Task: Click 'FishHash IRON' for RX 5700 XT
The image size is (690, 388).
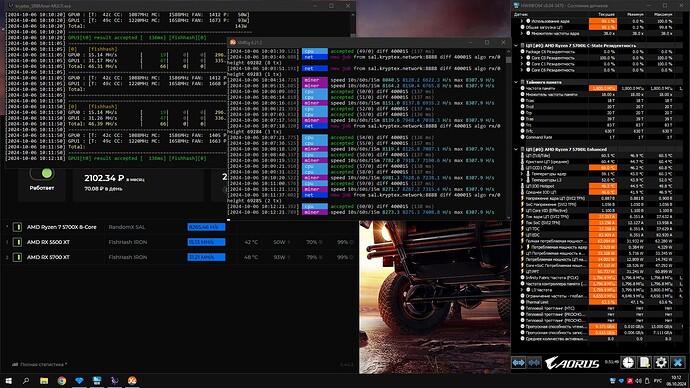Action: [128, 257]
